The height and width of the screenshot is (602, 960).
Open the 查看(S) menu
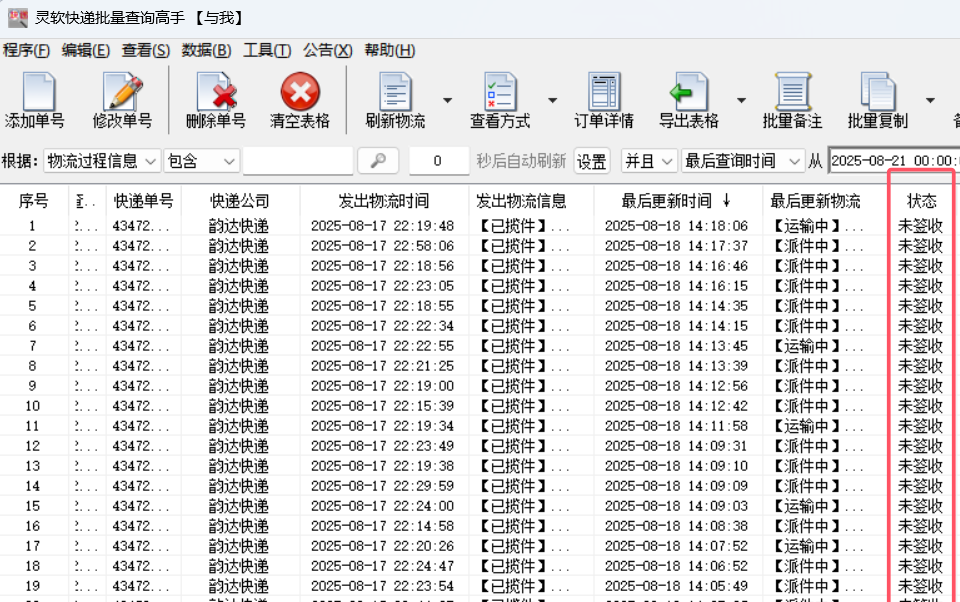pos(146,50)
